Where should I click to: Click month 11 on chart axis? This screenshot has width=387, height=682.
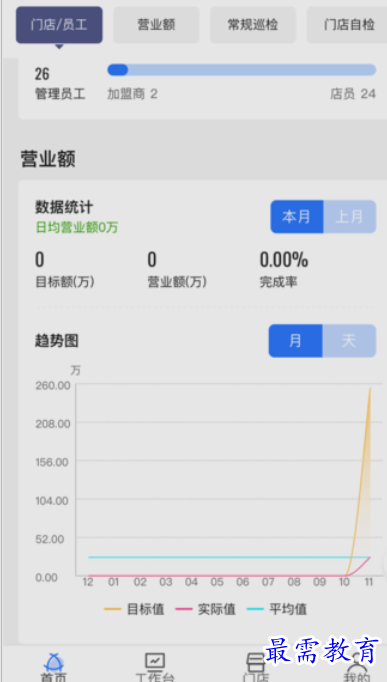click(369, 582)
